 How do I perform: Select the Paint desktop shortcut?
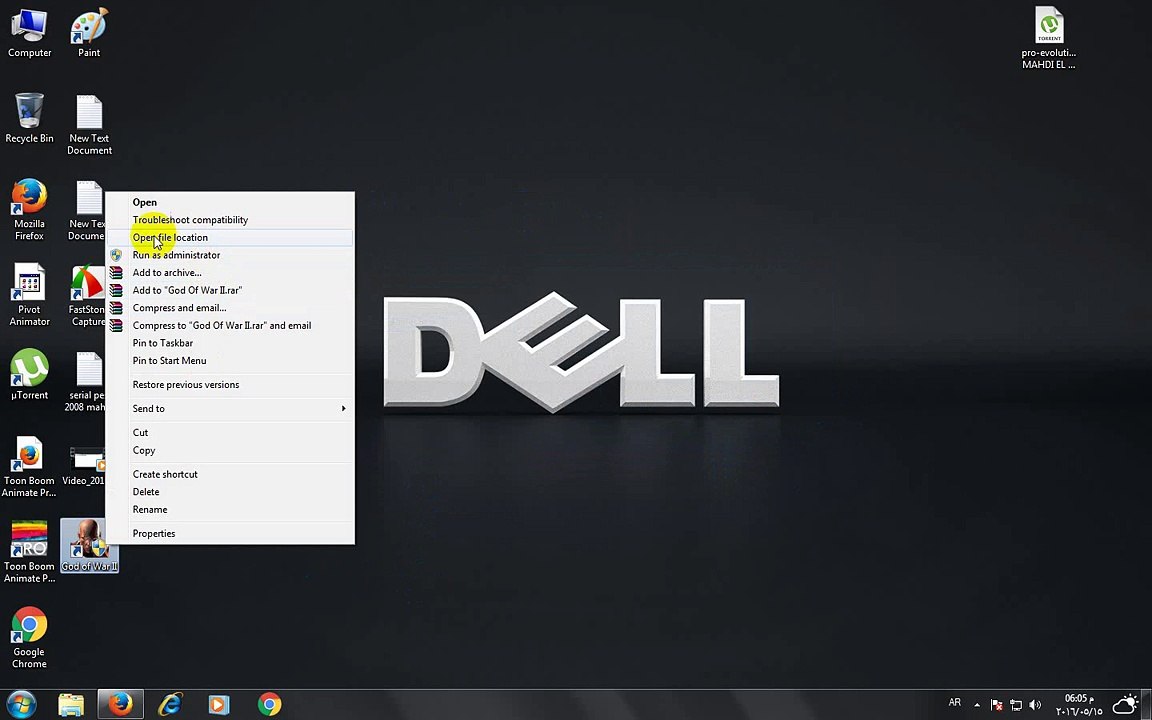[x=89, y=32]
